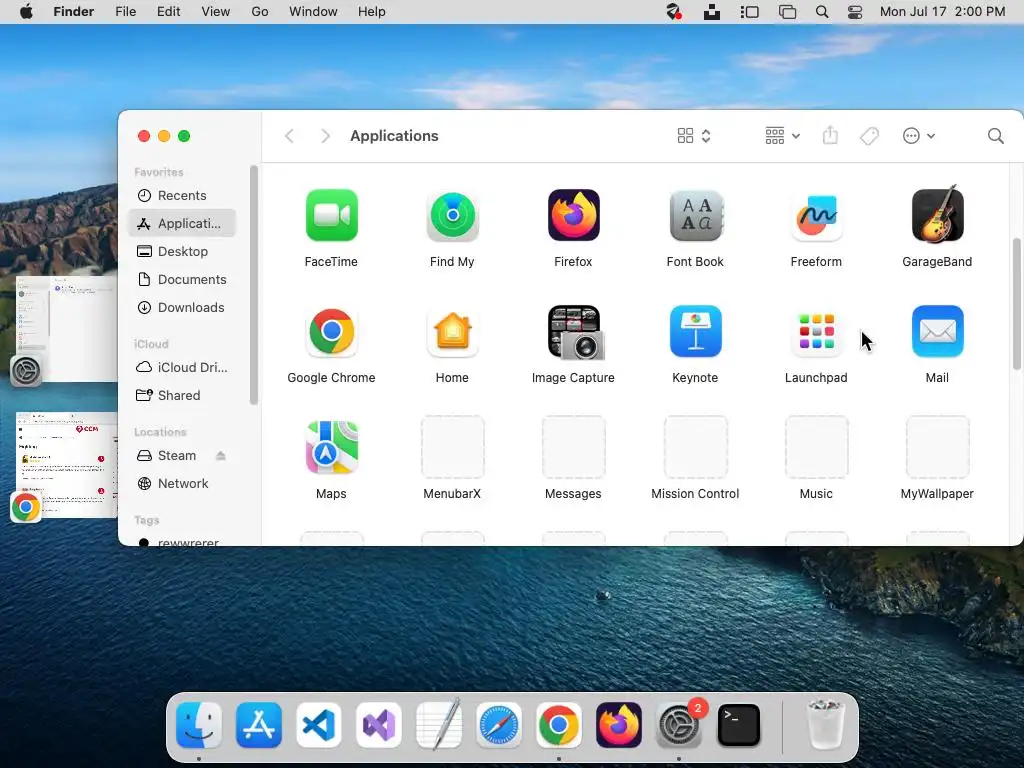Select the Maps app icon
Image resolution: width=1024 pixels, height=768 pixels.
(x=331, y=447)
